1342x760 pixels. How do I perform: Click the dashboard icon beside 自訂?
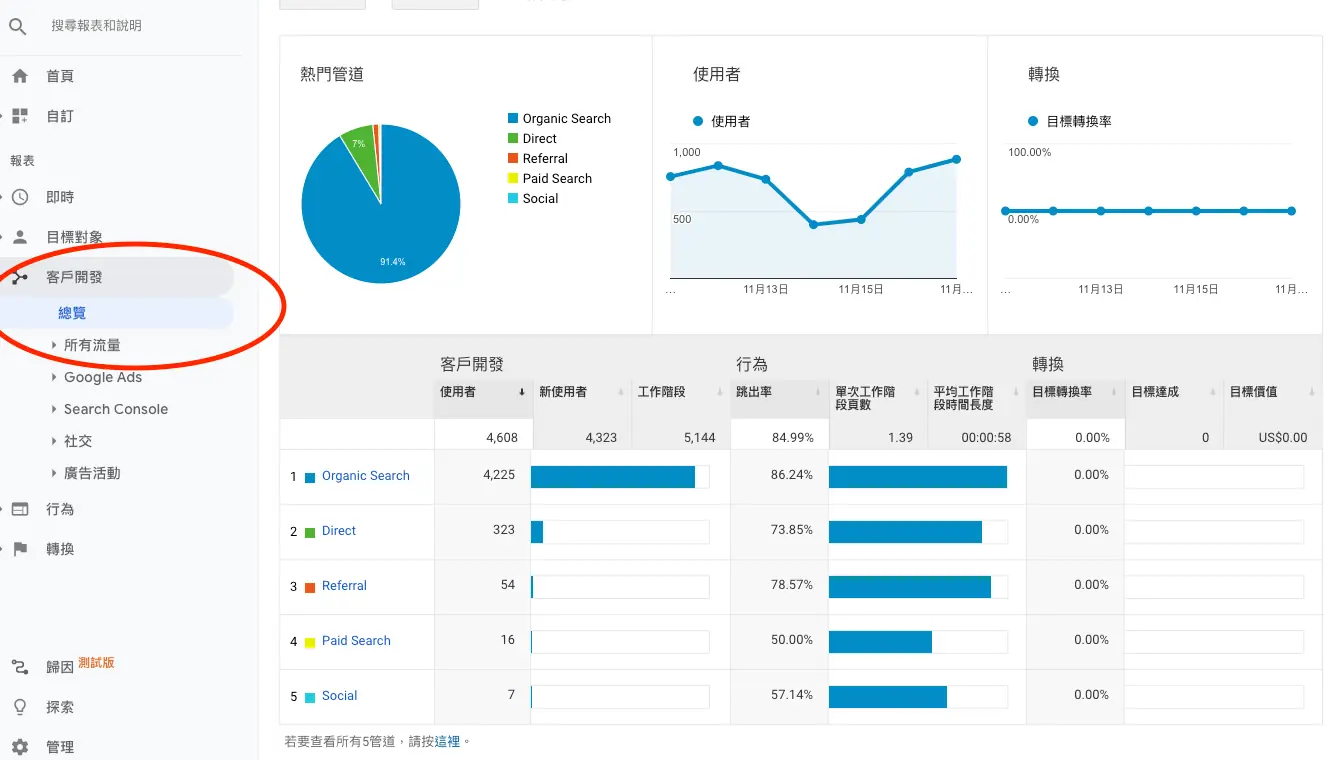(20, 116)
